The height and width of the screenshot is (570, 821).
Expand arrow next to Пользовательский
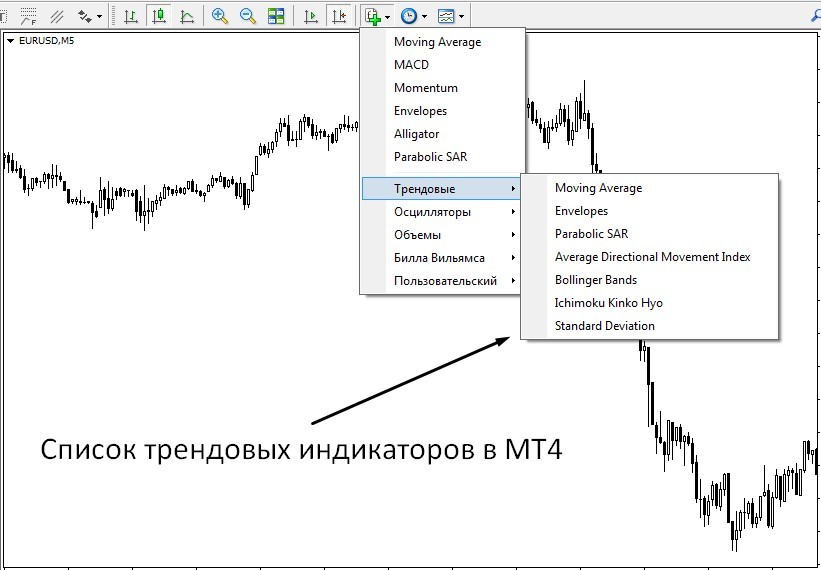tap(513, 281)
